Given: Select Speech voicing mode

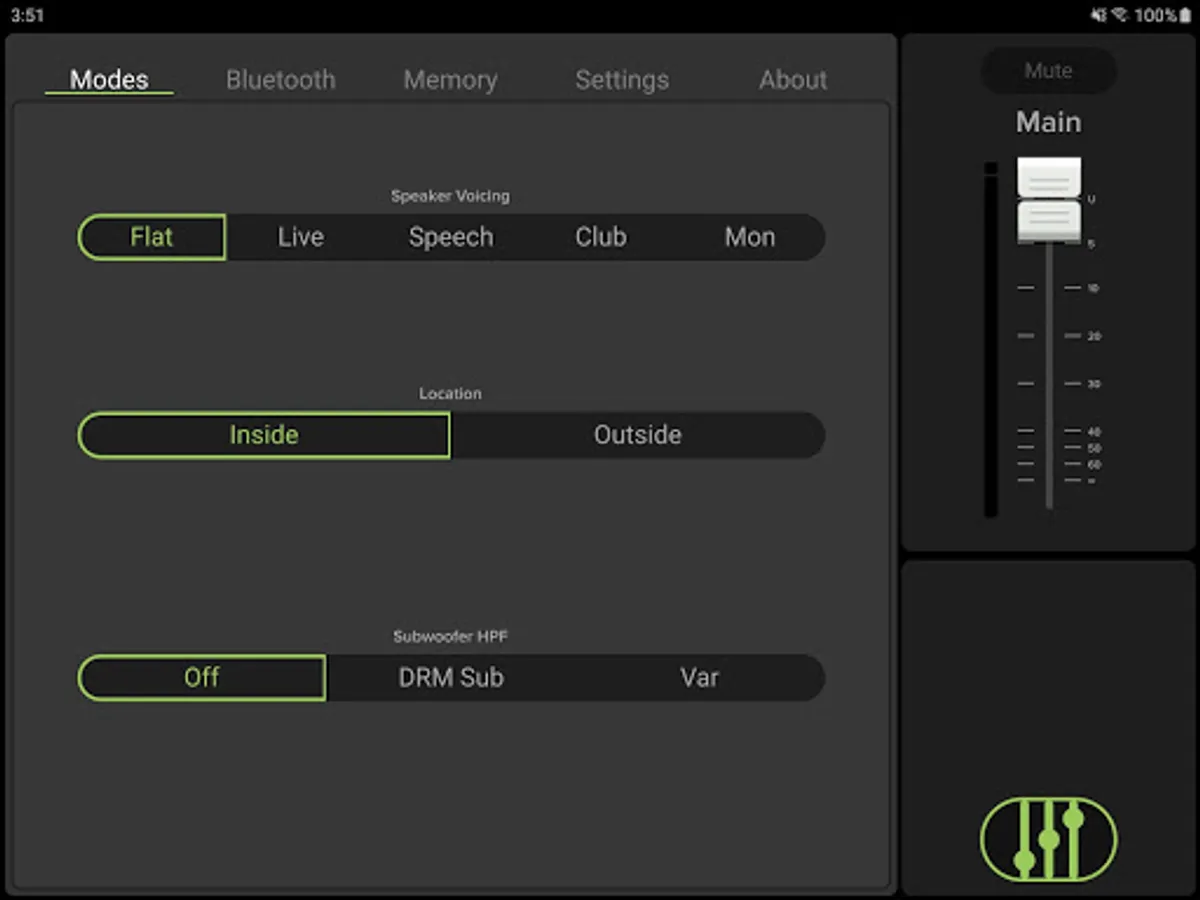Looking at the screenshot, I should coord(451,237).
